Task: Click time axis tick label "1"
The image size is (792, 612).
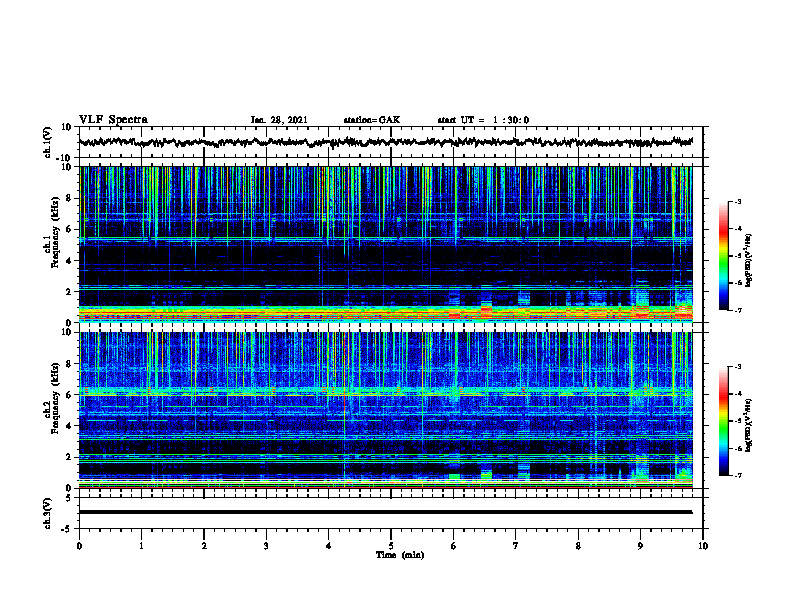Action: tap(141, 546)
